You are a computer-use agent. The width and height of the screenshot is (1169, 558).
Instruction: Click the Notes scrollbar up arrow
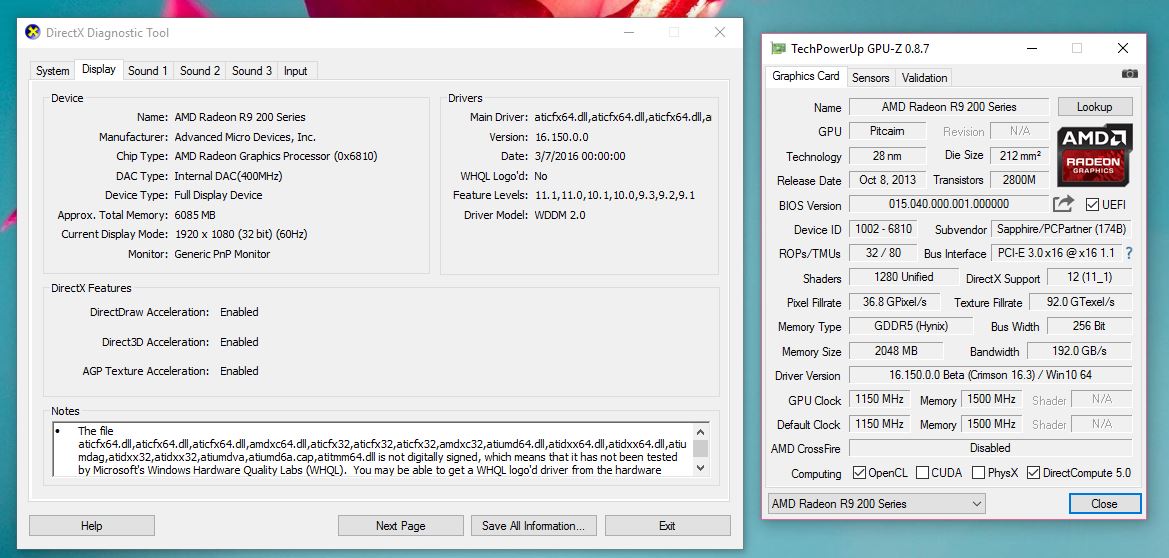coord(700,432)
